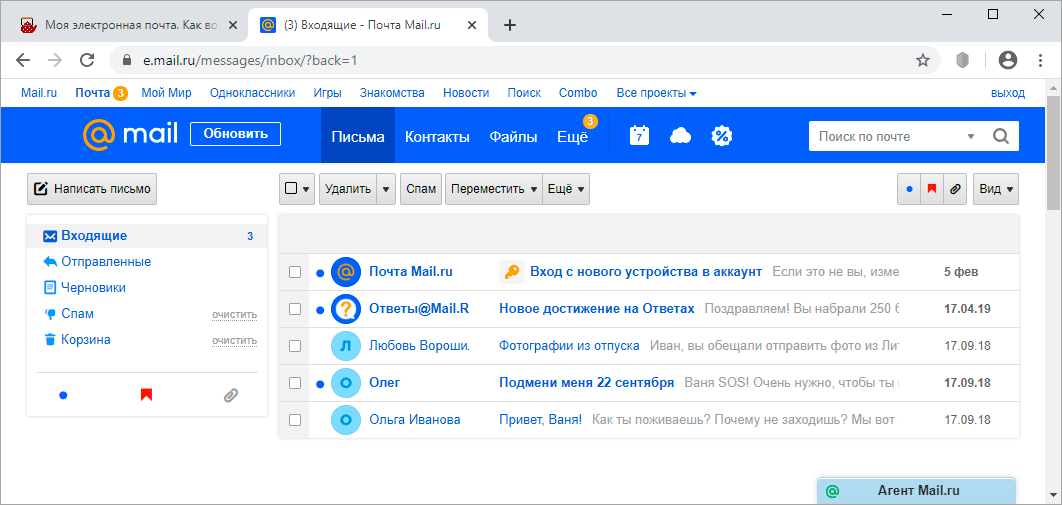Open the Переместить dropdown
The width and height of the screenshot is (1062, 505).
point(492,189)
